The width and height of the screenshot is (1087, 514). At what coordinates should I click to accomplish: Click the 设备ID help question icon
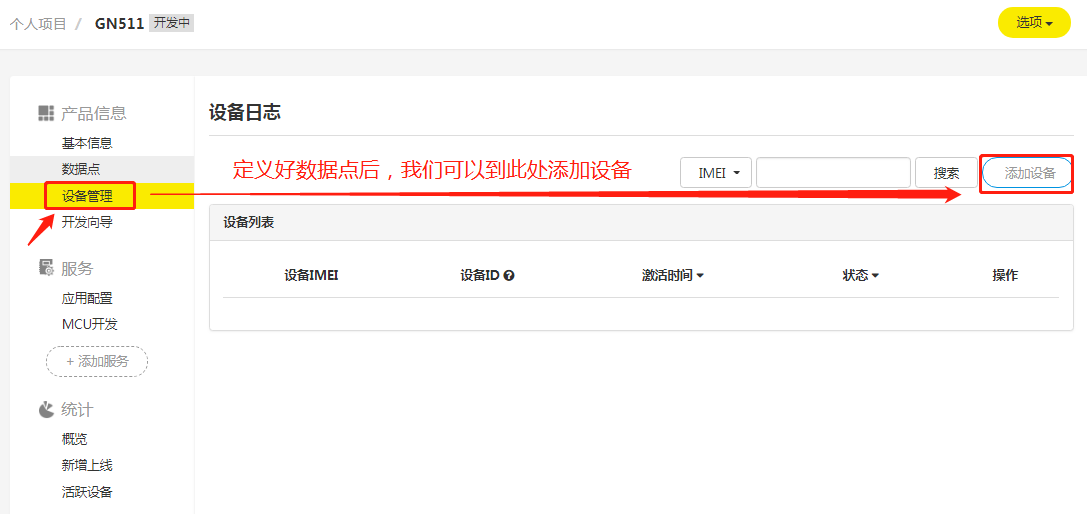509,276
